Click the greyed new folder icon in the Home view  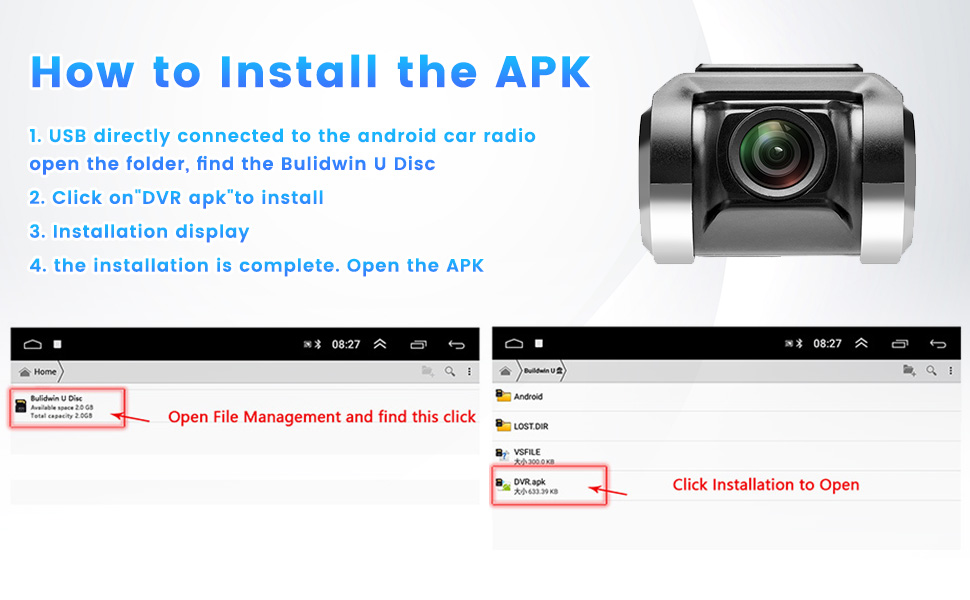tap(427, 371)
